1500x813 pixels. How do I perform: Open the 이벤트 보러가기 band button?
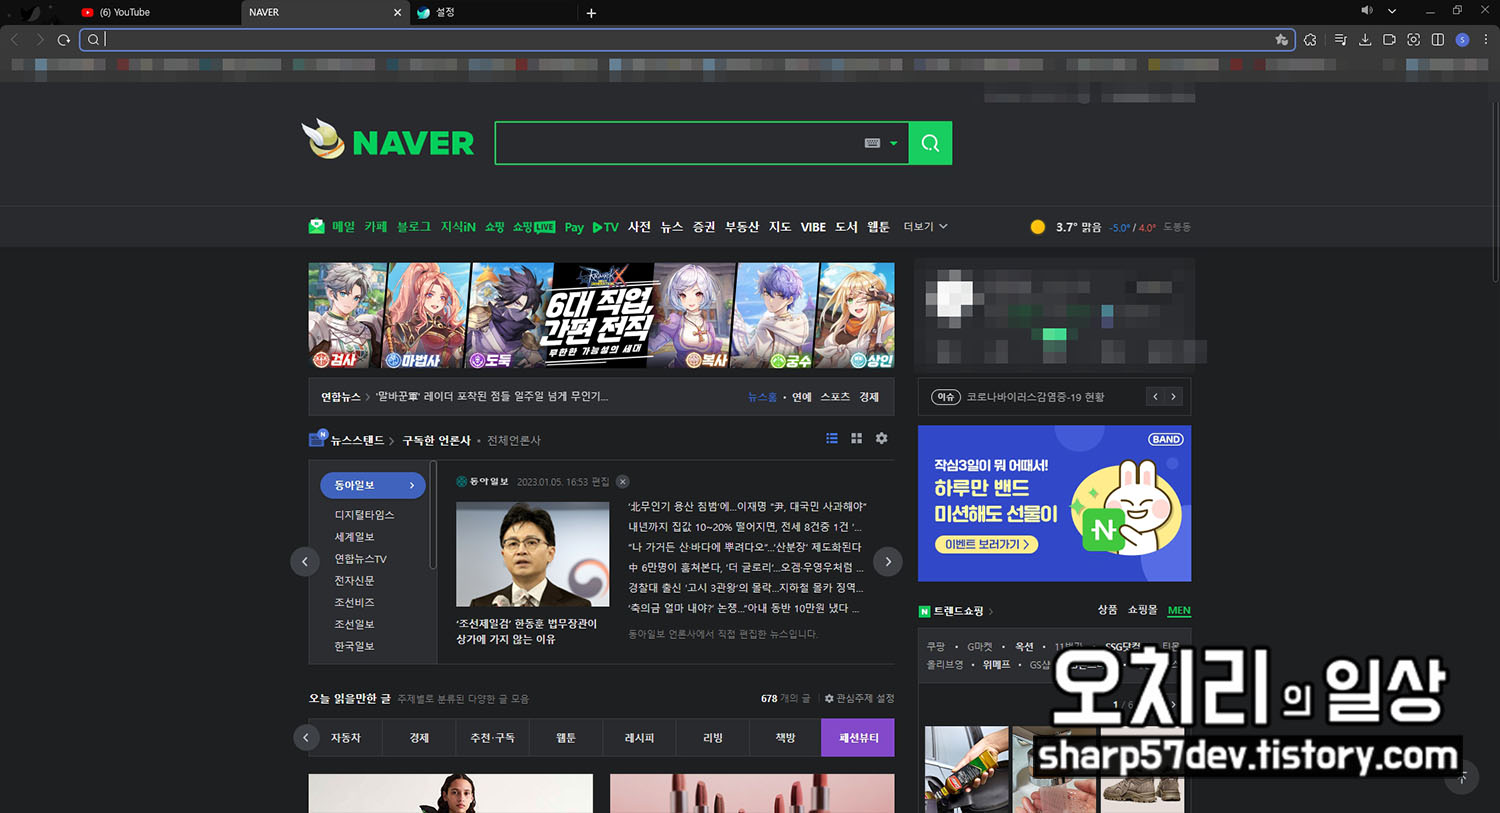[x=986, y=544]
